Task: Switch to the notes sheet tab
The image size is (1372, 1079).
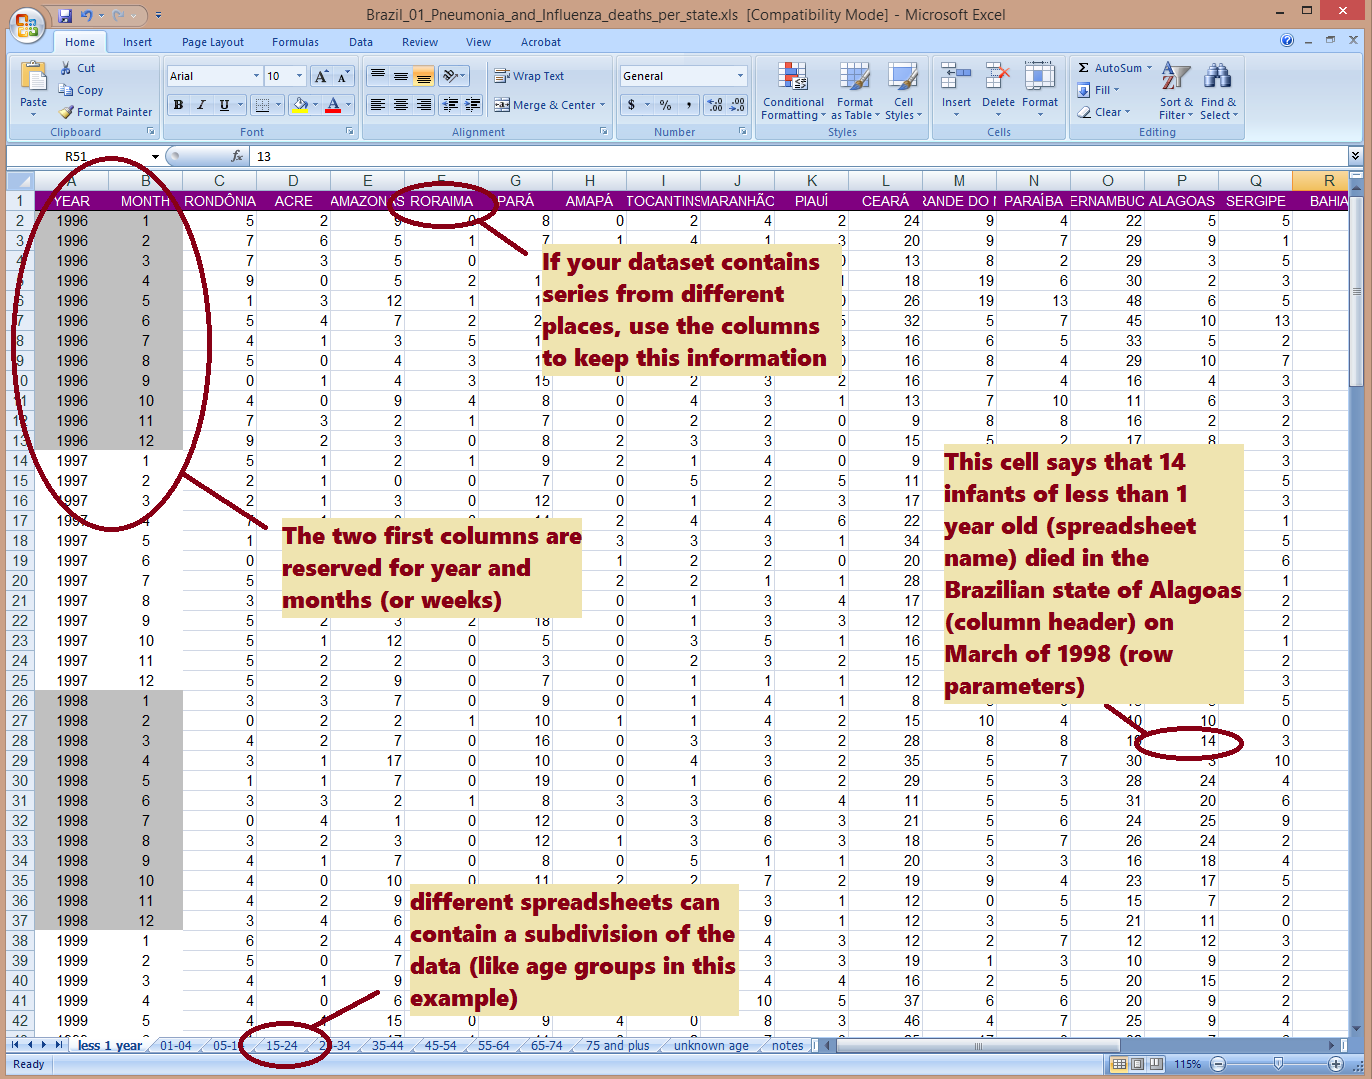Action: [x=788, y=1045]
